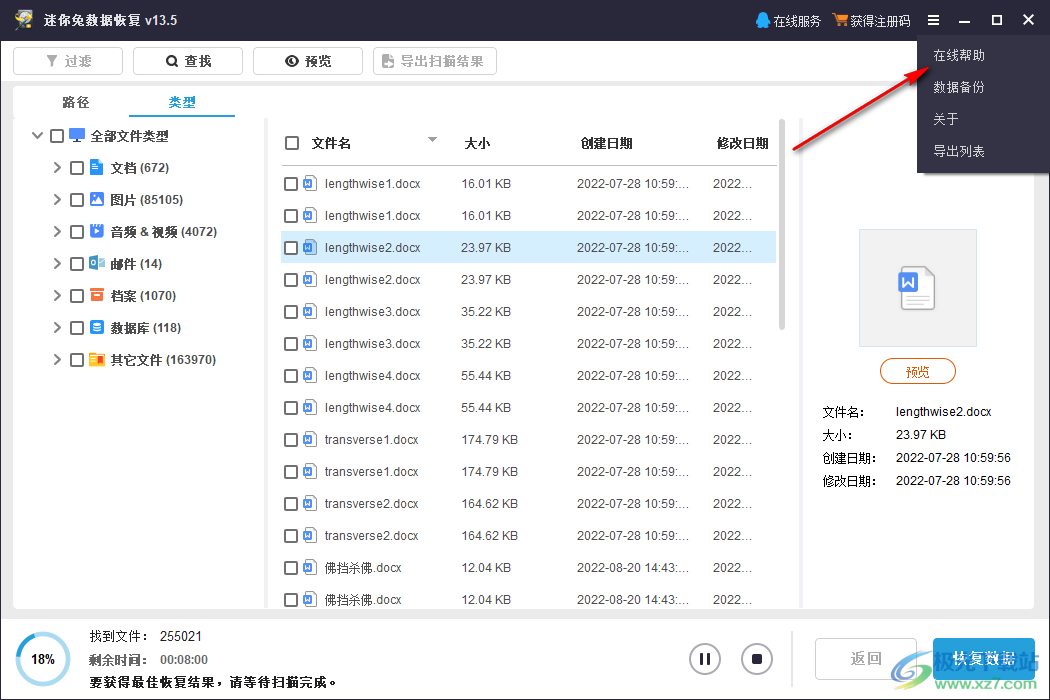Pause the scan with the pause icon
1050x700 pixels.
coord(705,658)
